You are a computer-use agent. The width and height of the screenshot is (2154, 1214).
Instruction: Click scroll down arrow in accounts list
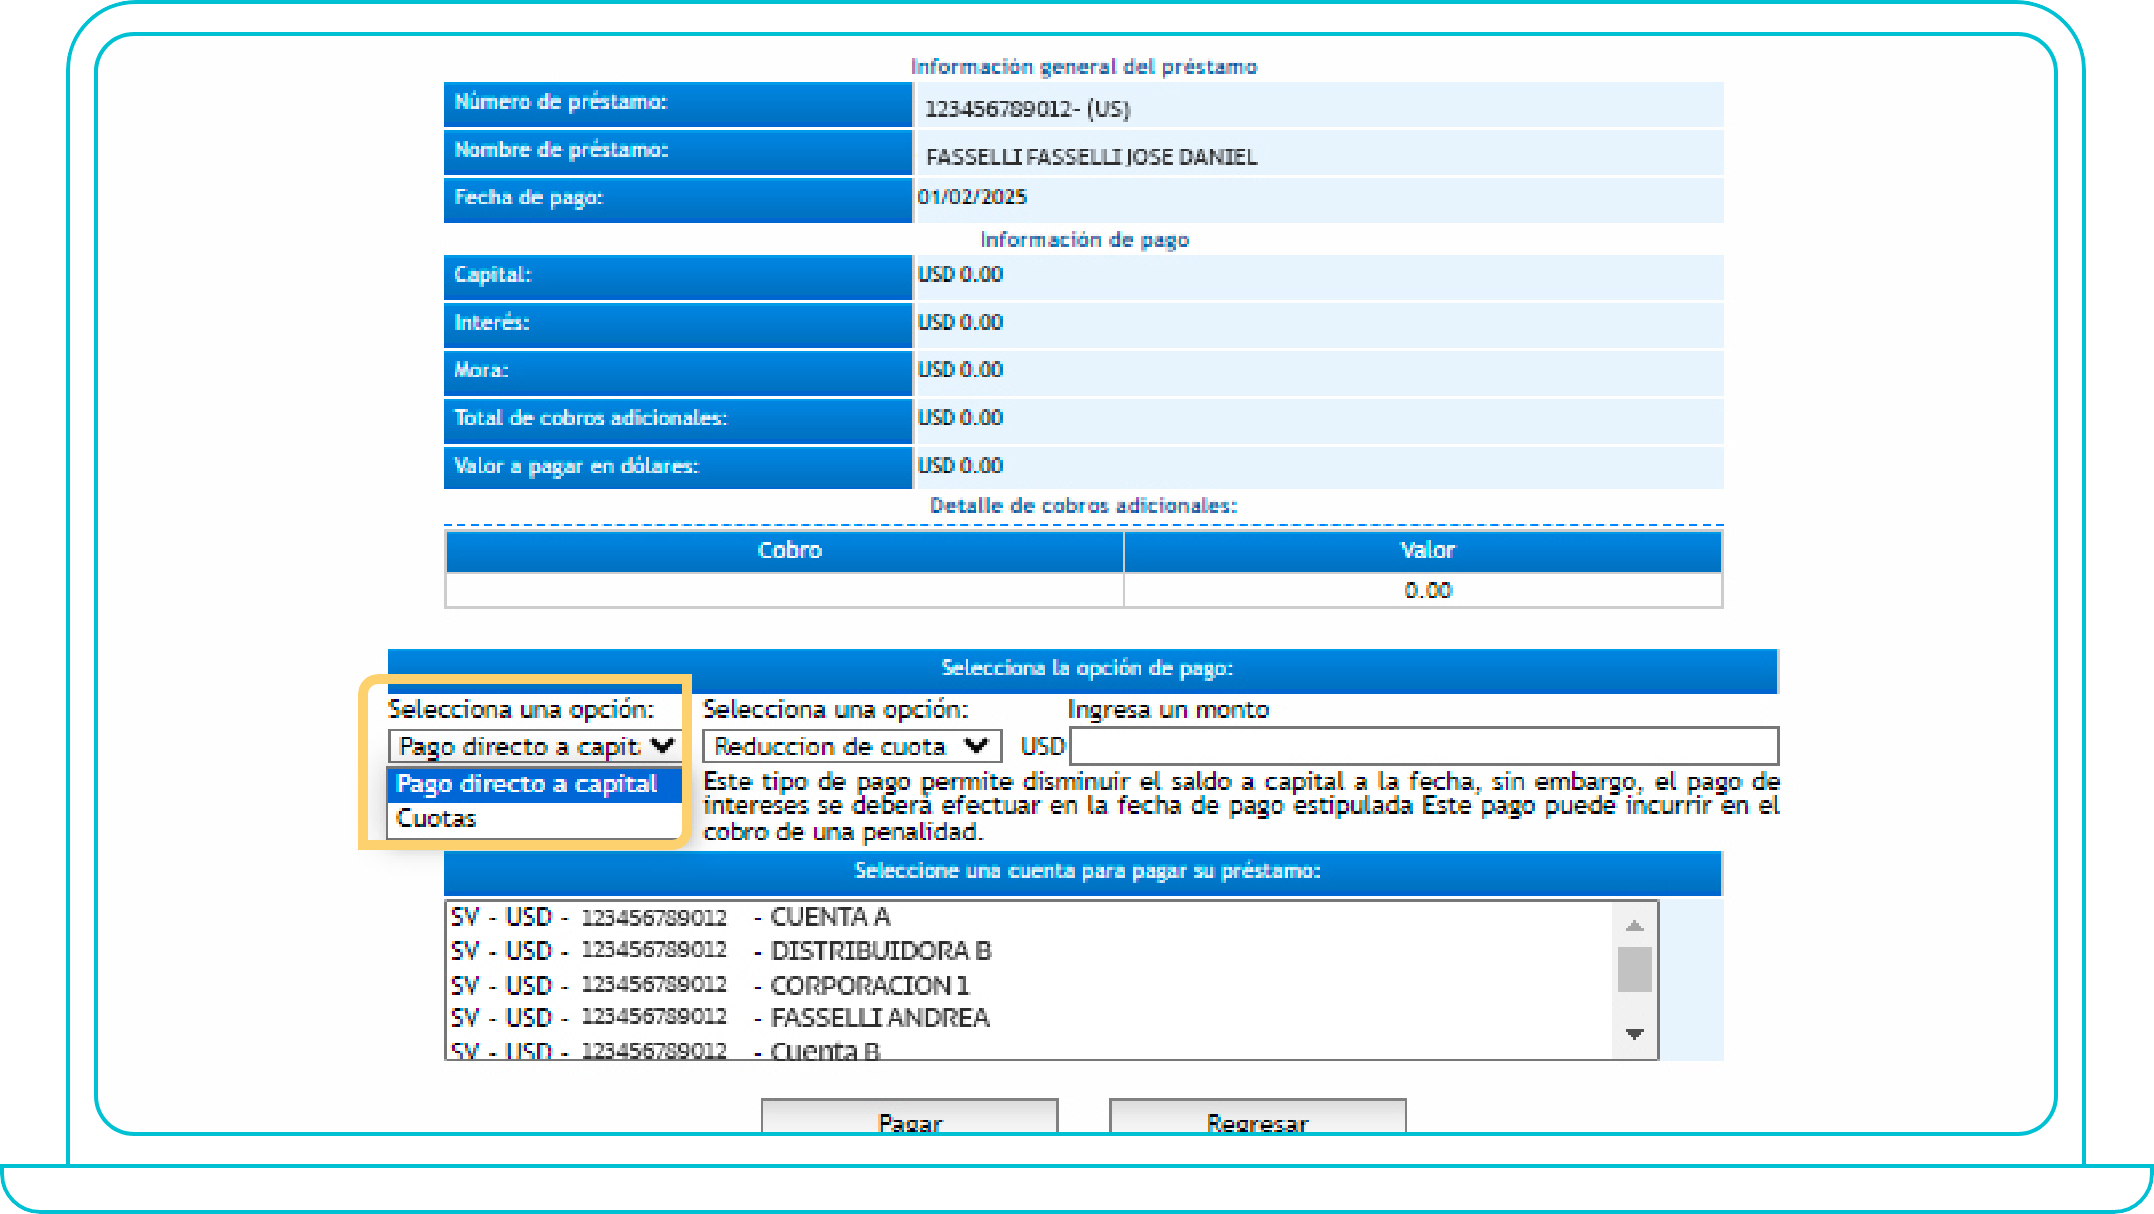(1635, 1034)
